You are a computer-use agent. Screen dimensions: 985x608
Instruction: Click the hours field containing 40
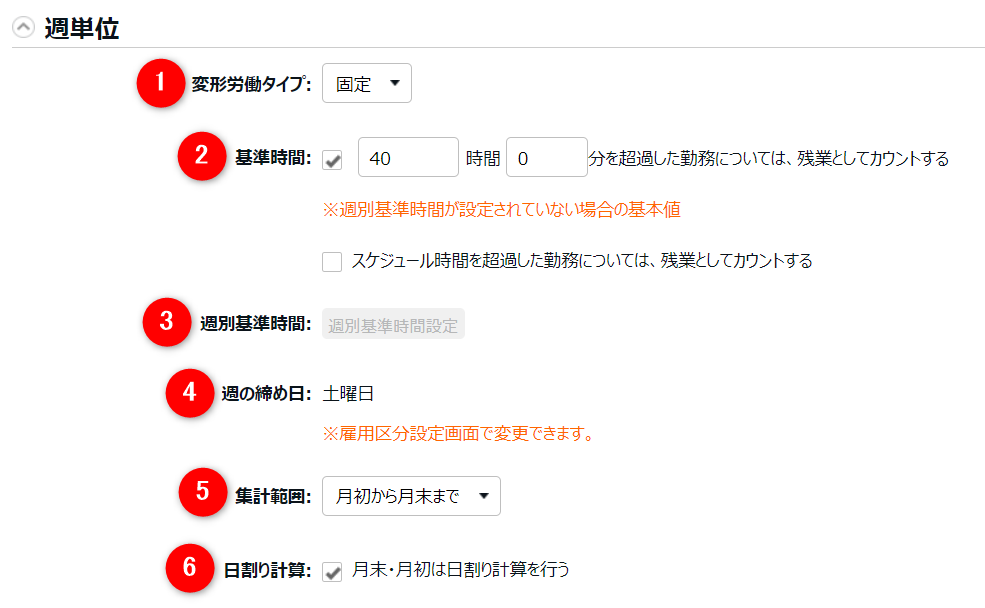pyautogui.click(x=407, y=158)
